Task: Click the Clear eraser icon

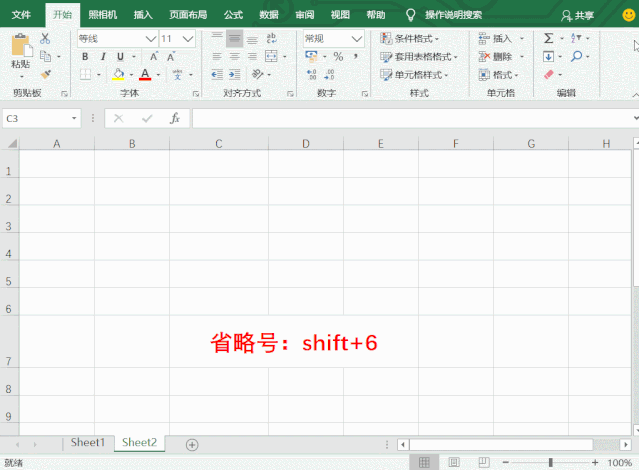Action: pyautogui.click(x=549, y=75)
